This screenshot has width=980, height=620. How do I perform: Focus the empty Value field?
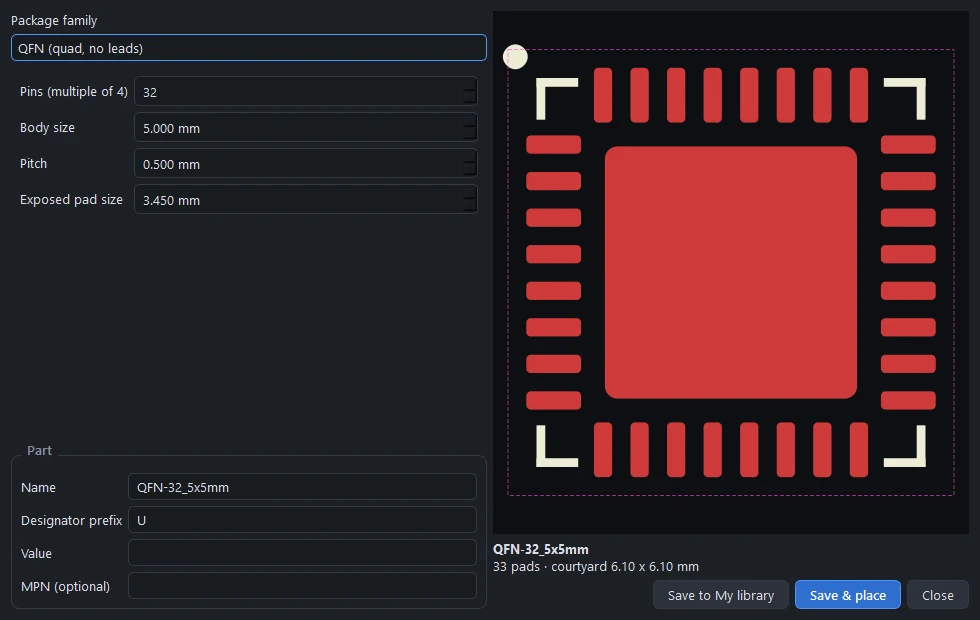pos(302,553)
